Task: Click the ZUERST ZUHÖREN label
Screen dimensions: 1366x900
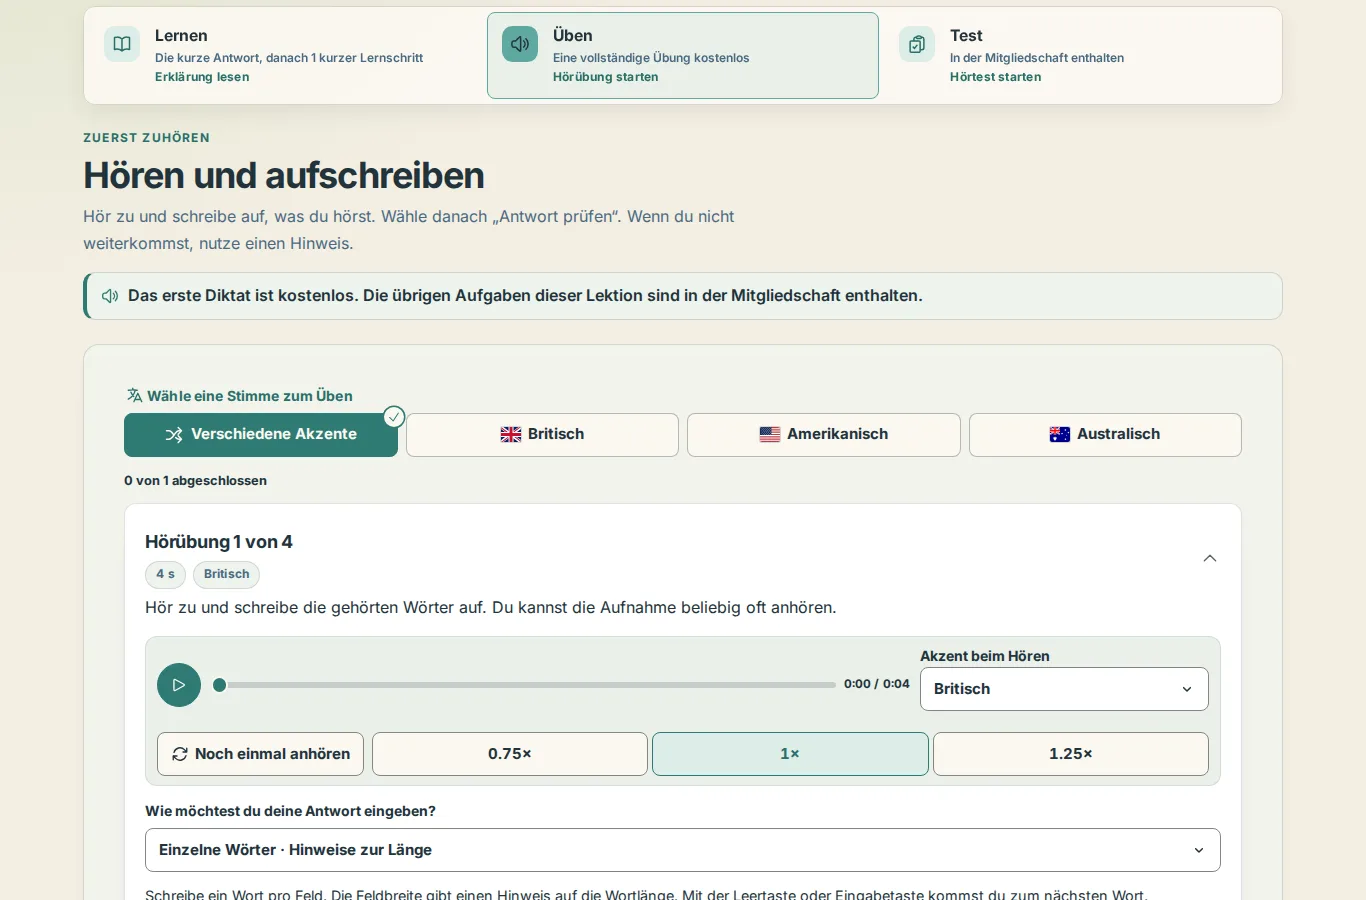Action: pyautogui.click(x=147, y=138)
